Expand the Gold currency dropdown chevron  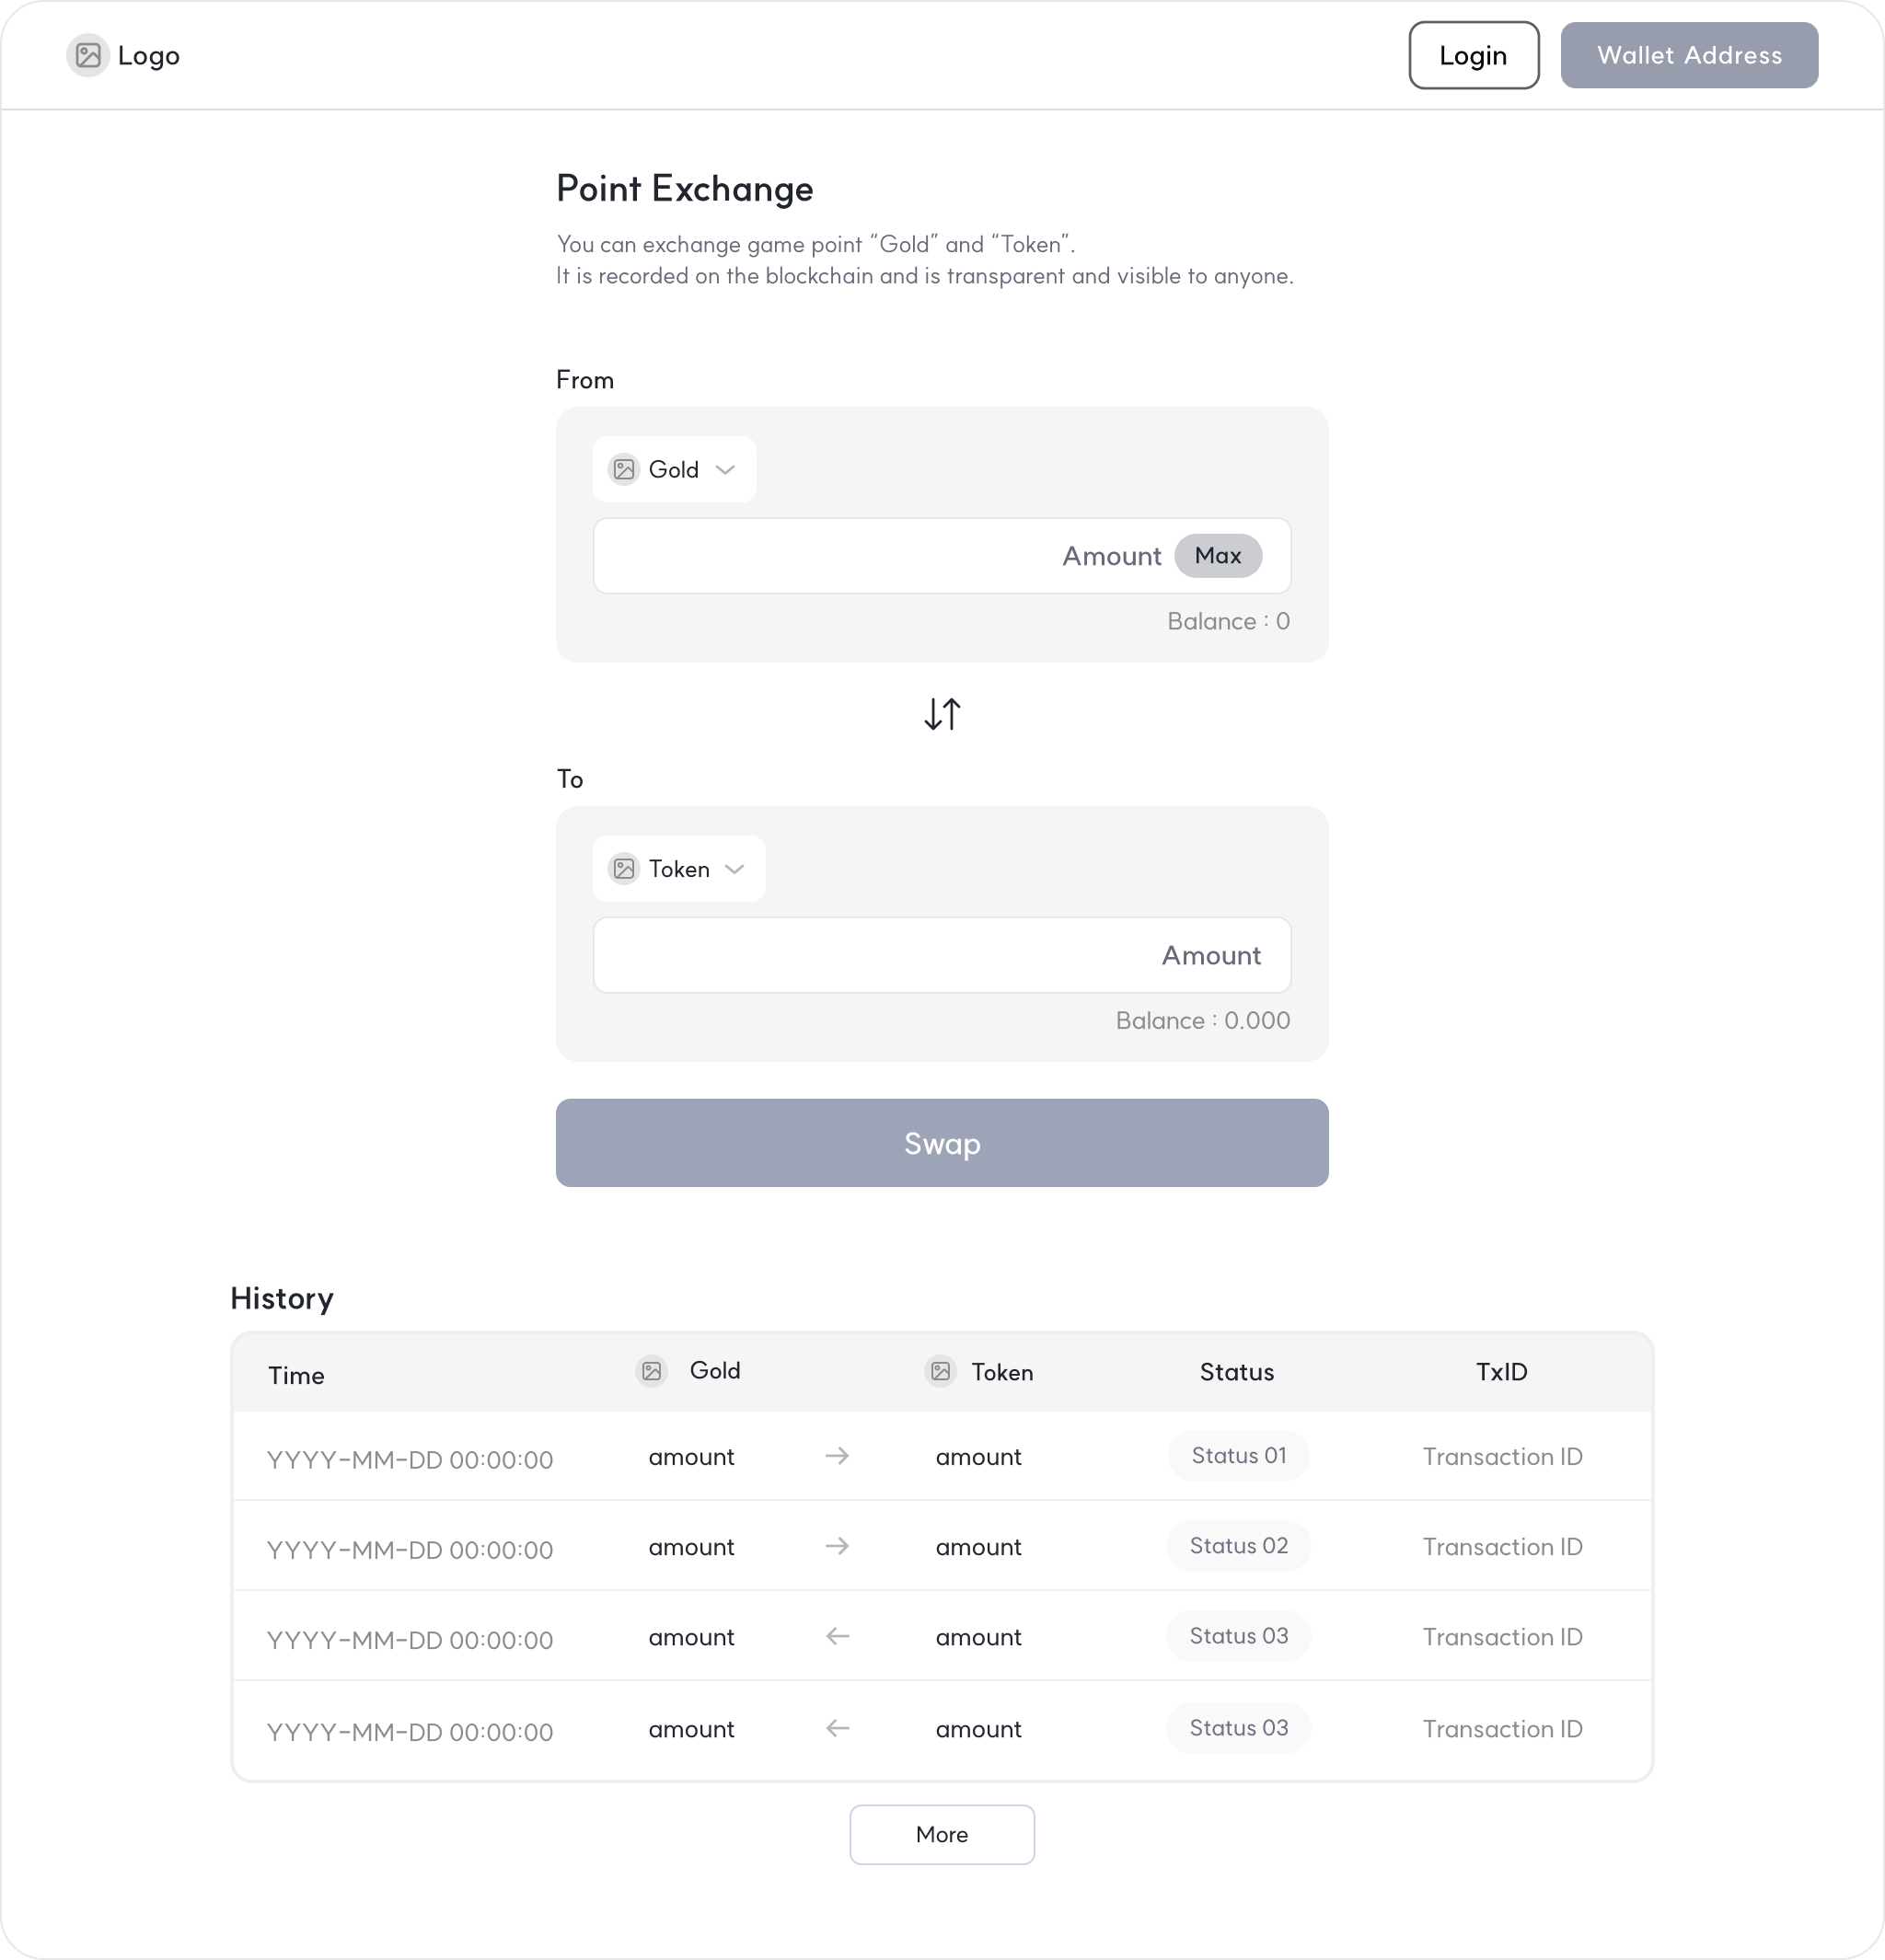(x=726, y=469)
